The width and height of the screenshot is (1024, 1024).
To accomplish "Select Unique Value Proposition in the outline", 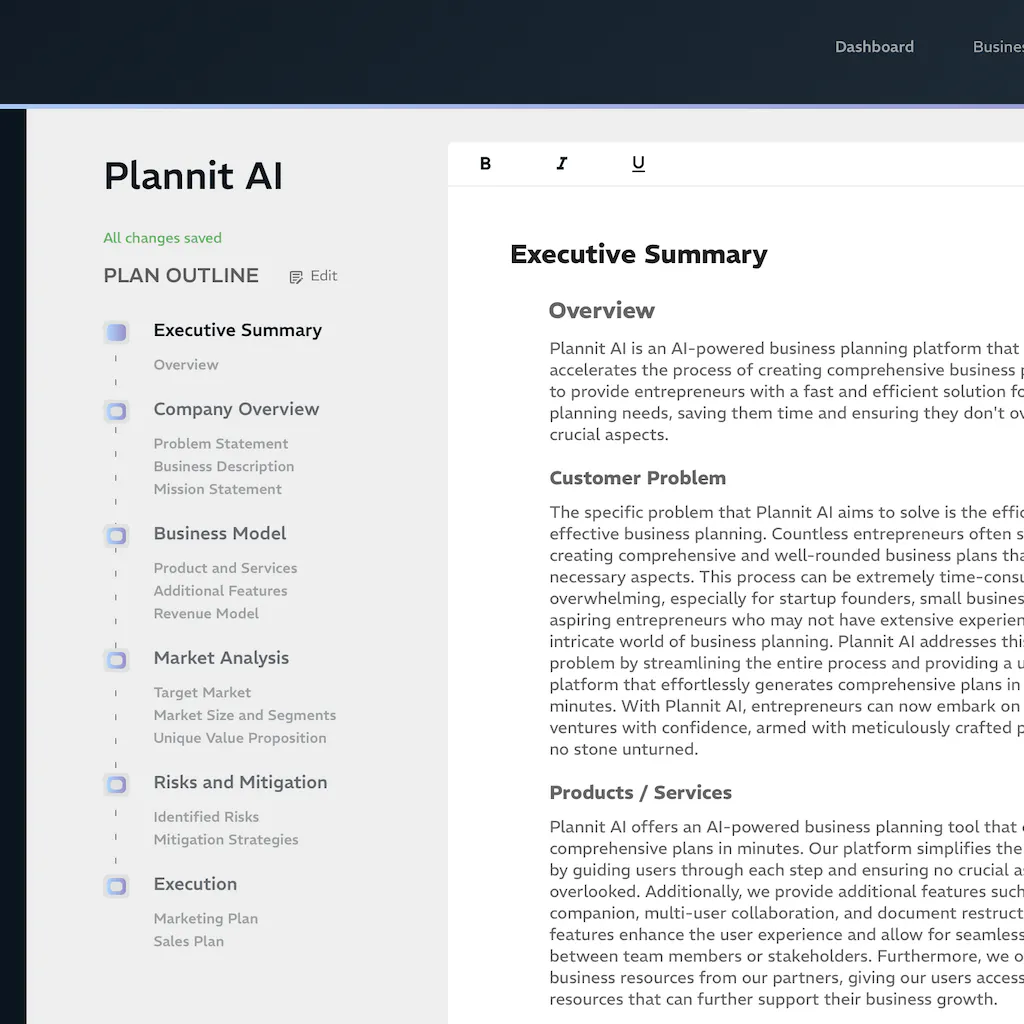I will 240,737.
